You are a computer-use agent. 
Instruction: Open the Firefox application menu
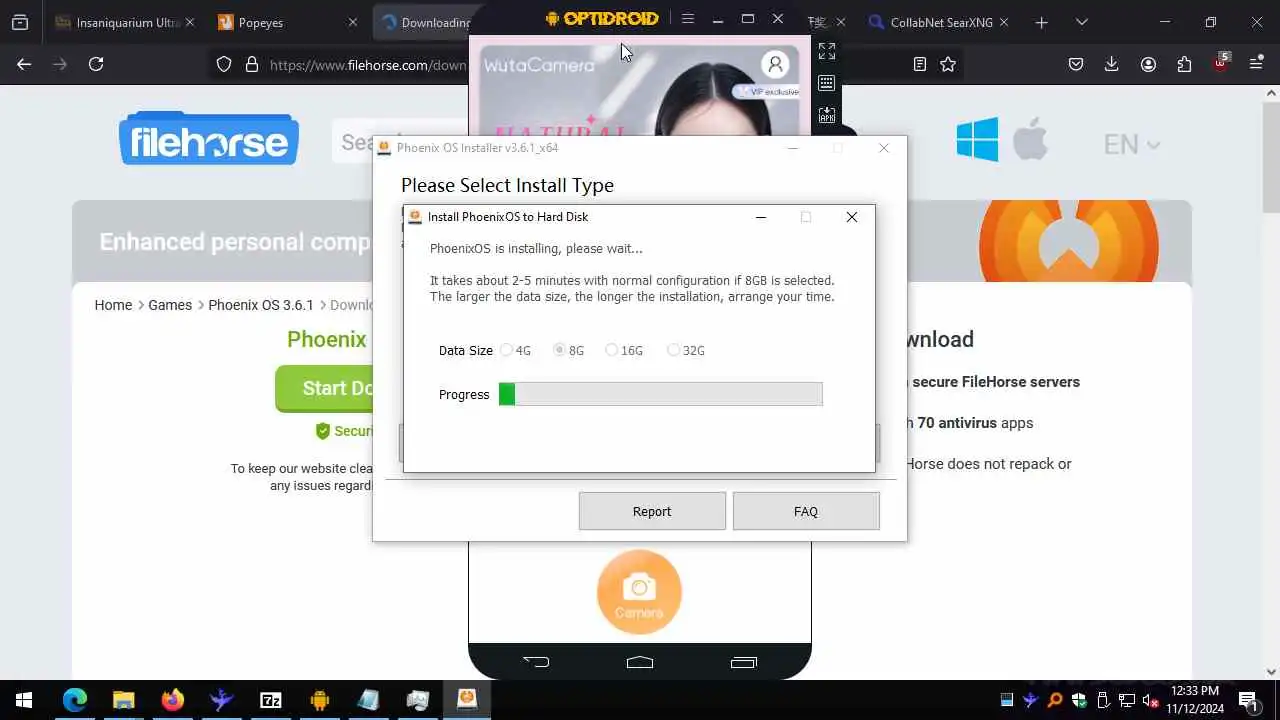(1256, 64)
